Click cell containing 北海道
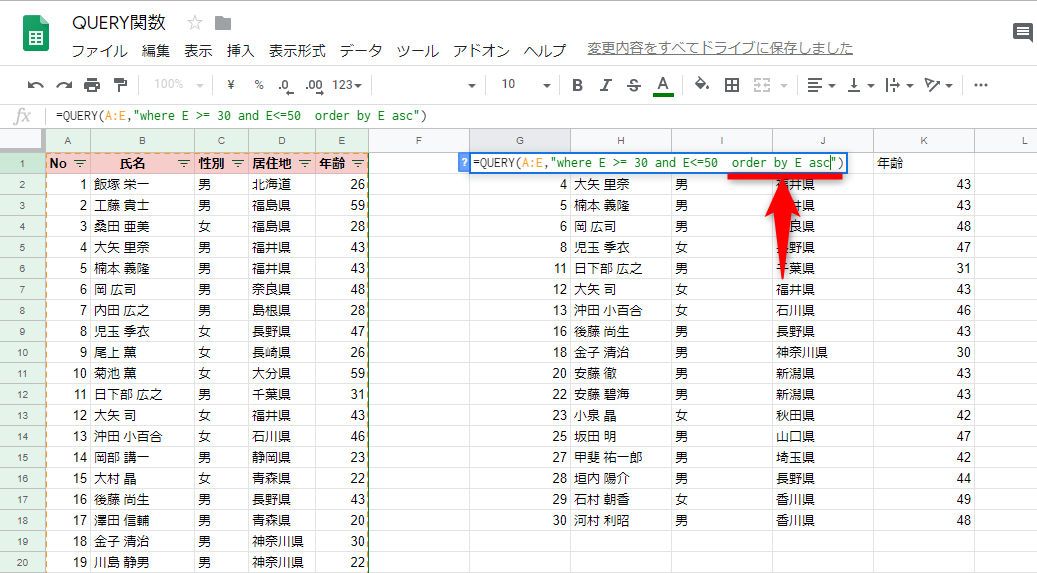The height and width of the screenshot is (573, 1037). click(x=282, y=185)
